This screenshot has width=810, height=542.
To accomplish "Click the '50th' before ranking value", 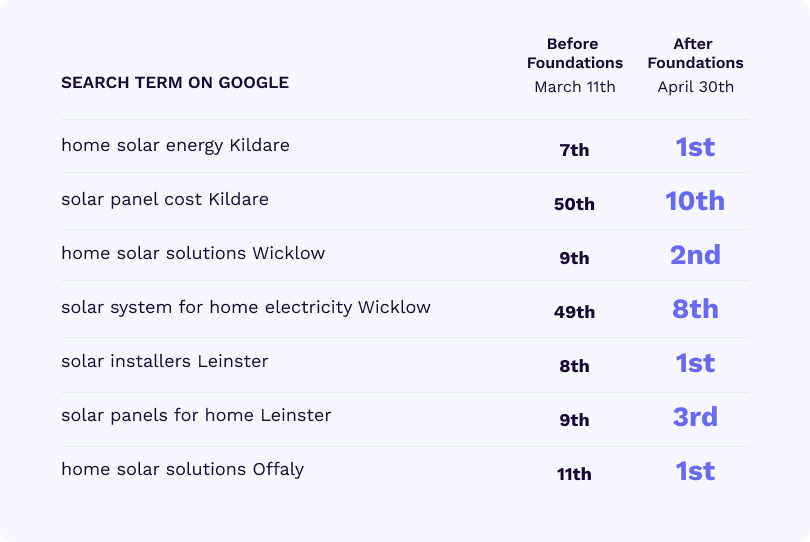I will 574,204.
